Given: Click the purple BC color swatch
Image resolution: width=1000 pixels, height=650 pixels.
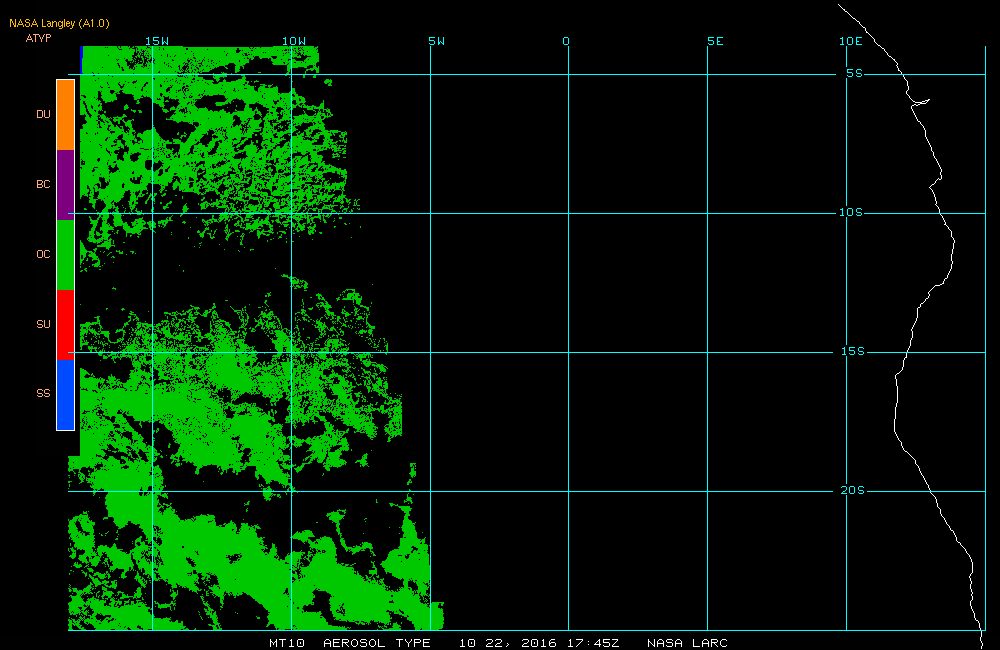Looking at the screenshot, I should tap(66, 185).
